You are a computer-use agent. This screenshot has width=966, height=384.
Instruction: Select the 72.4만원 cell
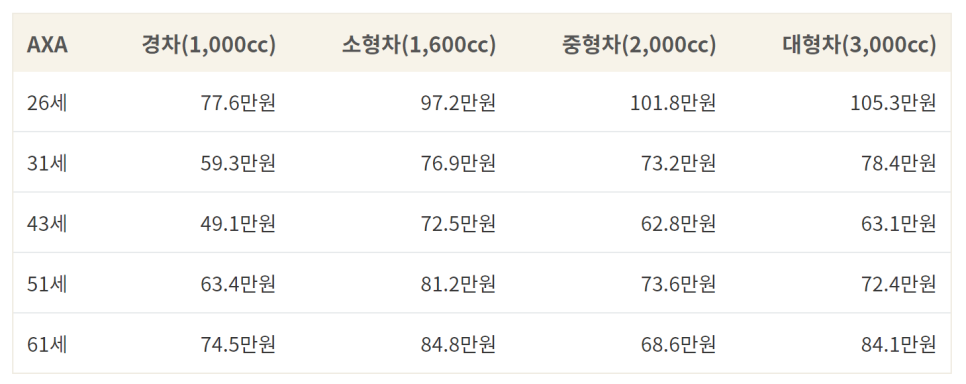pyautogui.click(x=899, y=284)
